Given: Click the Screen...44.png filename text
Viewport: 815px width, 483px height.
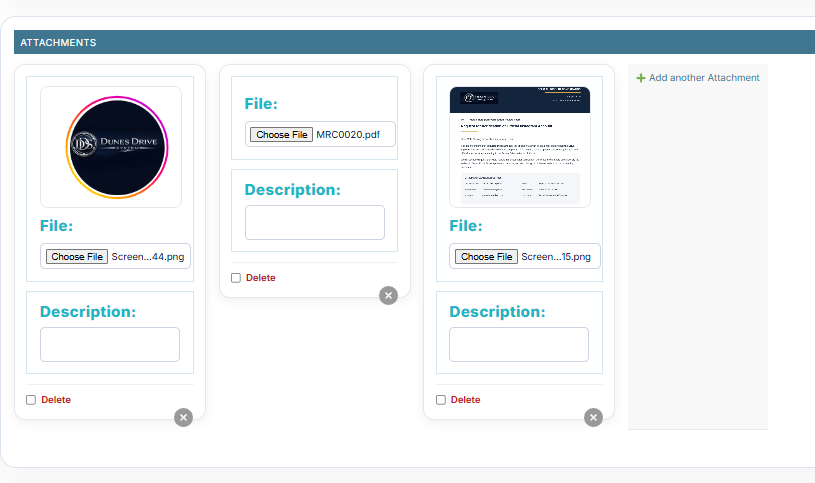Looking at the screenshot, I should (148, 257).
